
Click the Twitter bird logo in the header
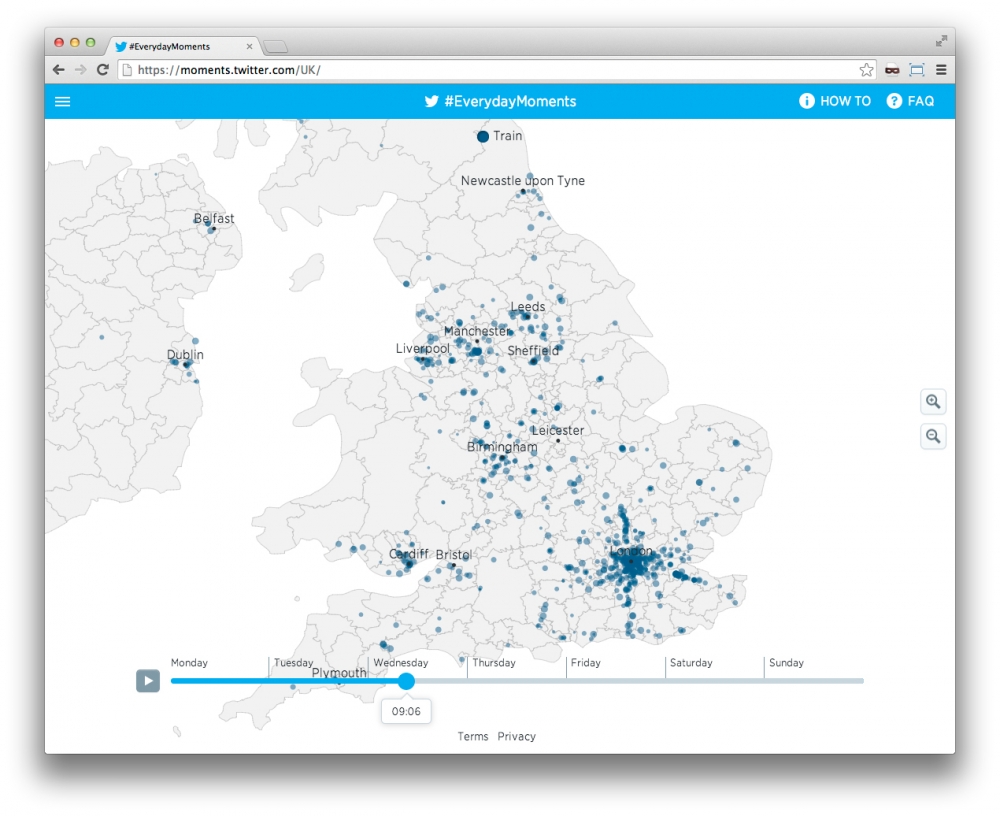pyautogui.click(x=431, y=101)
